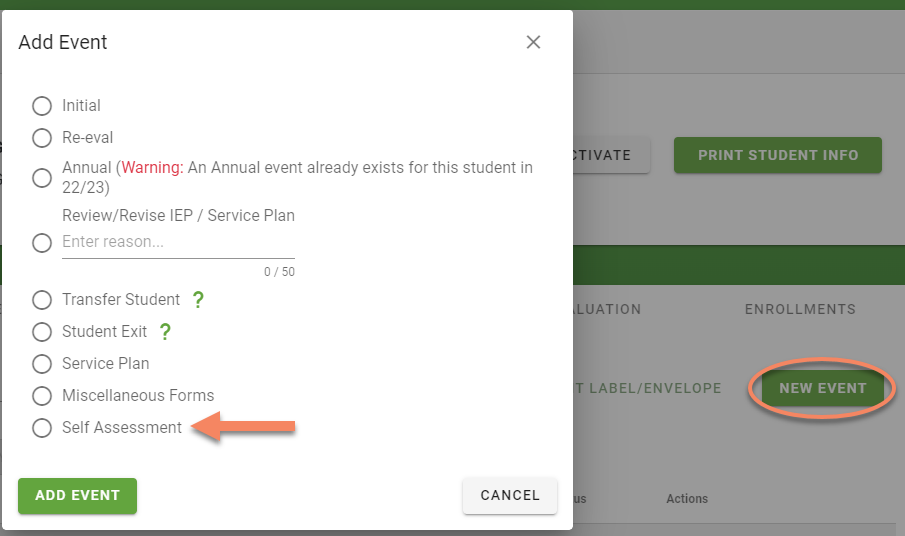Pick the Review/Revise IEP radio button
Viewport: 905px width, 536px height.
click(x=42, y=243)
